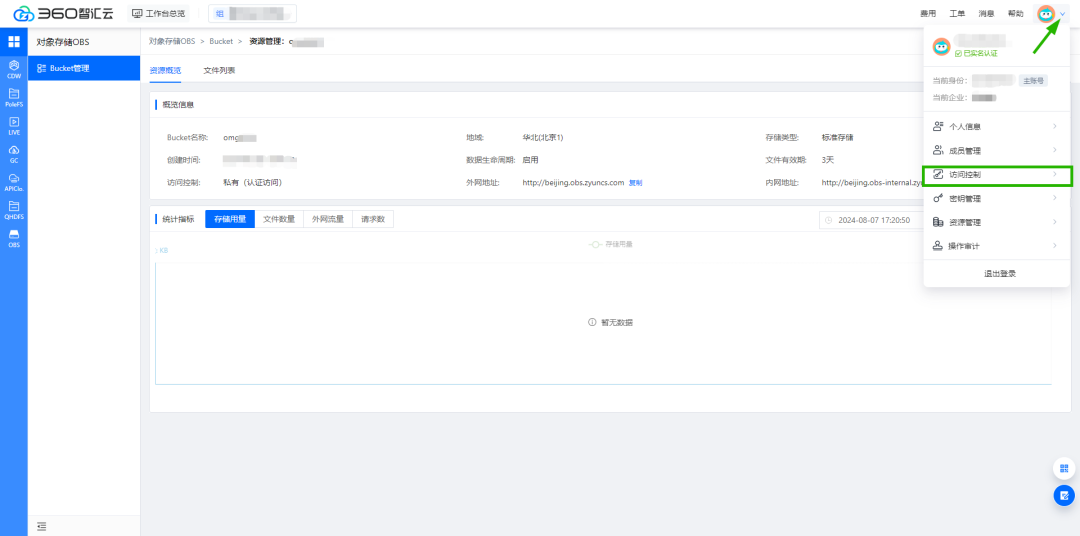Click the floating QR code icon
The image size is (1080, 536).
[1064, 468]
